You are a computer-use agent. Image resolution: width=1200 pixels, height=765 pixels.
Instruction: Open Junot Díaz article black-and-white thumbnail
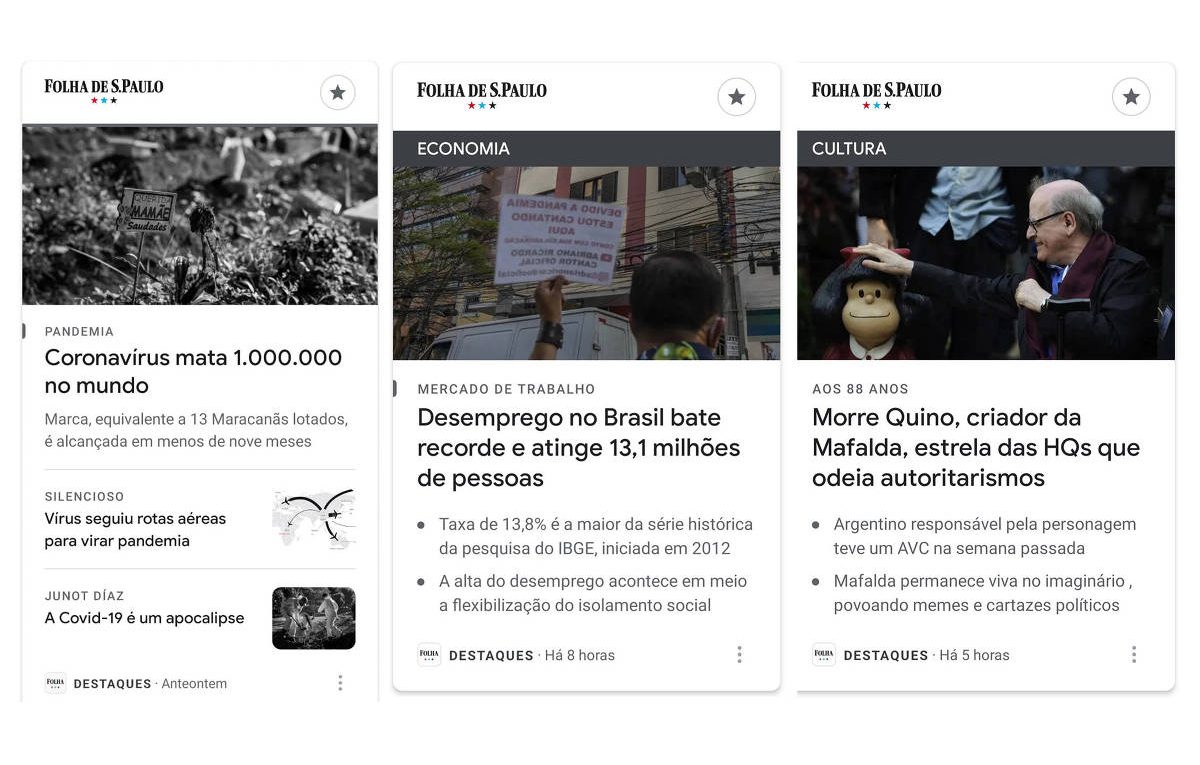click(314, 618)
